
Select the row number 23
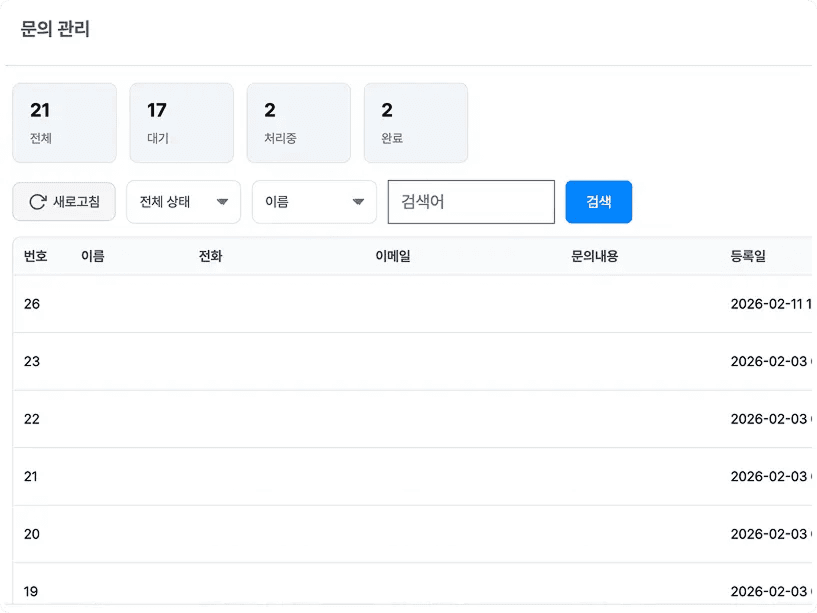click(x=32, y=361)
